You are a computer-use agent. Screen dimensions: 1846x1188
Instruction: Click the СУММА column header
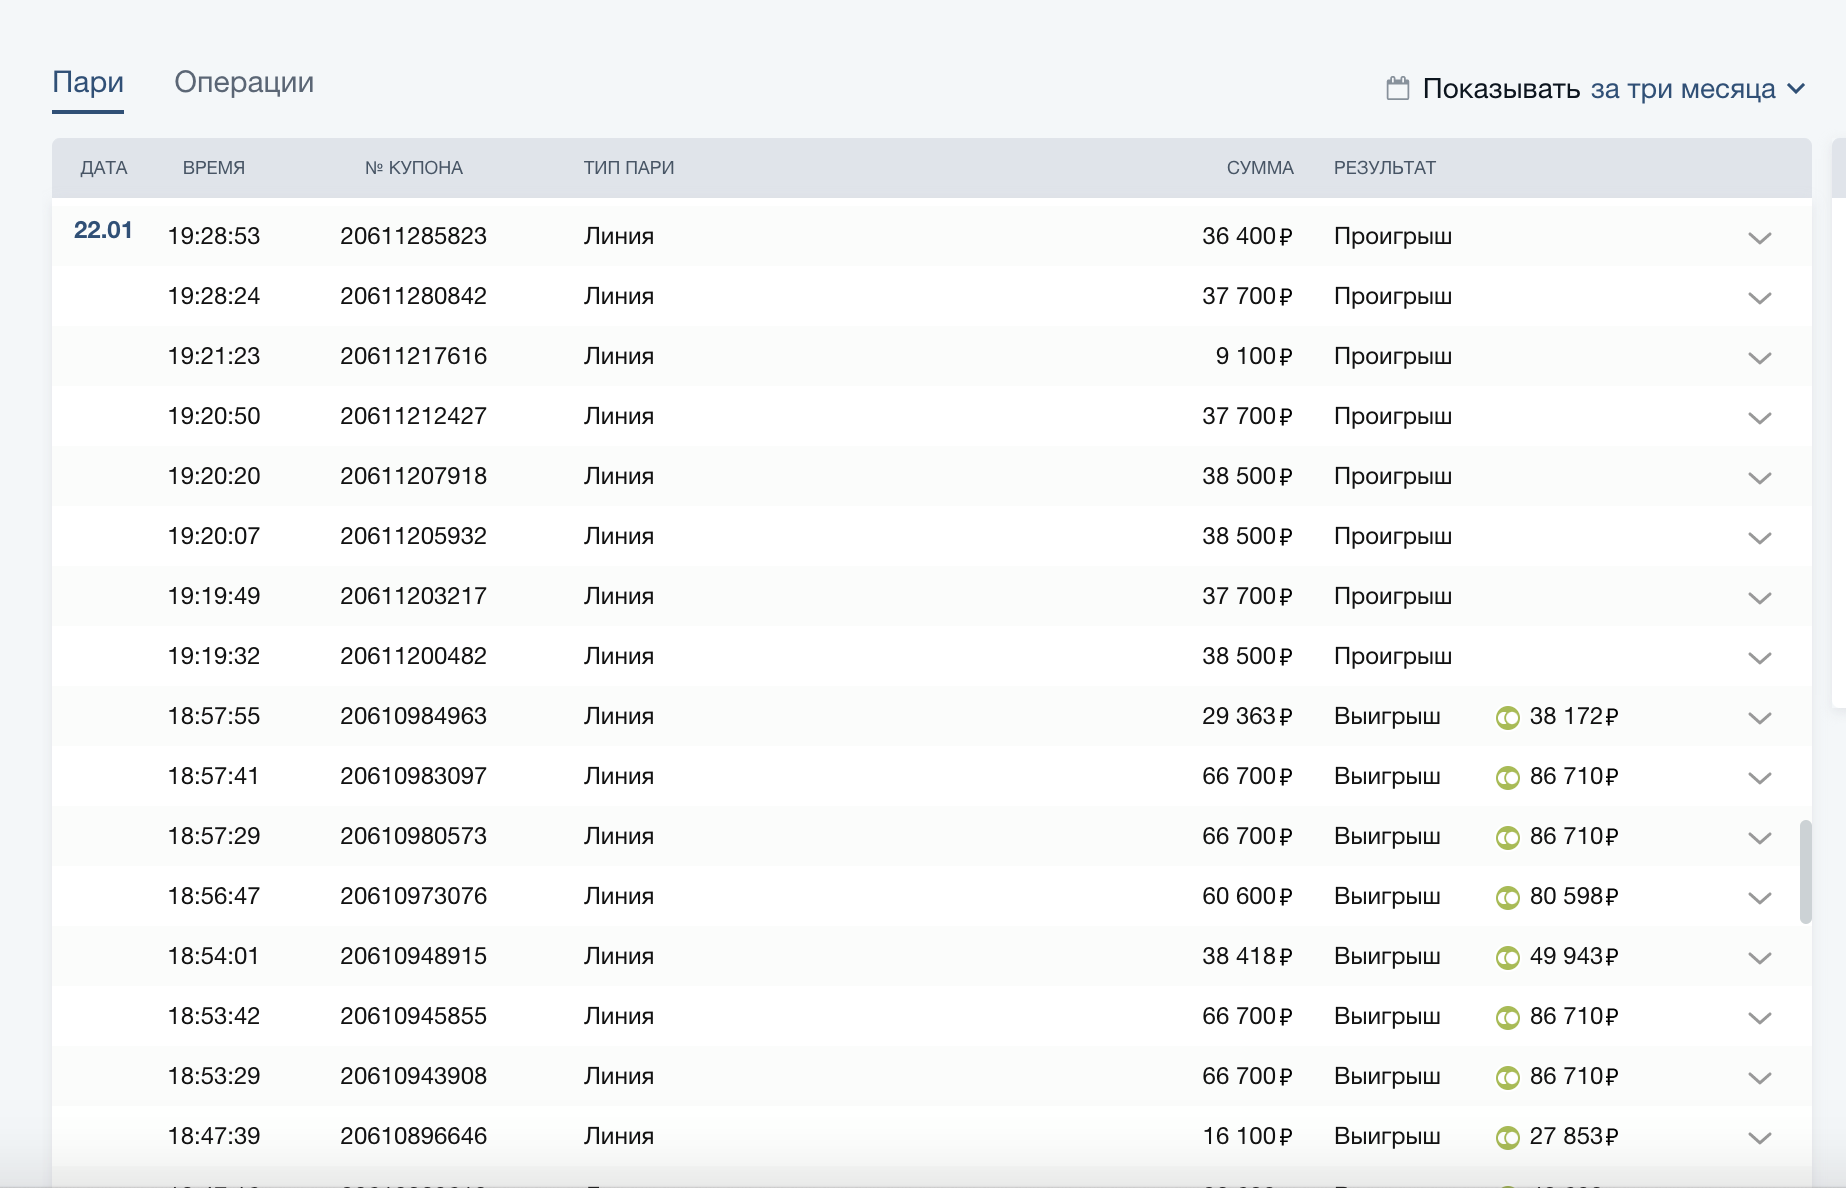[x=1259, y=168]
